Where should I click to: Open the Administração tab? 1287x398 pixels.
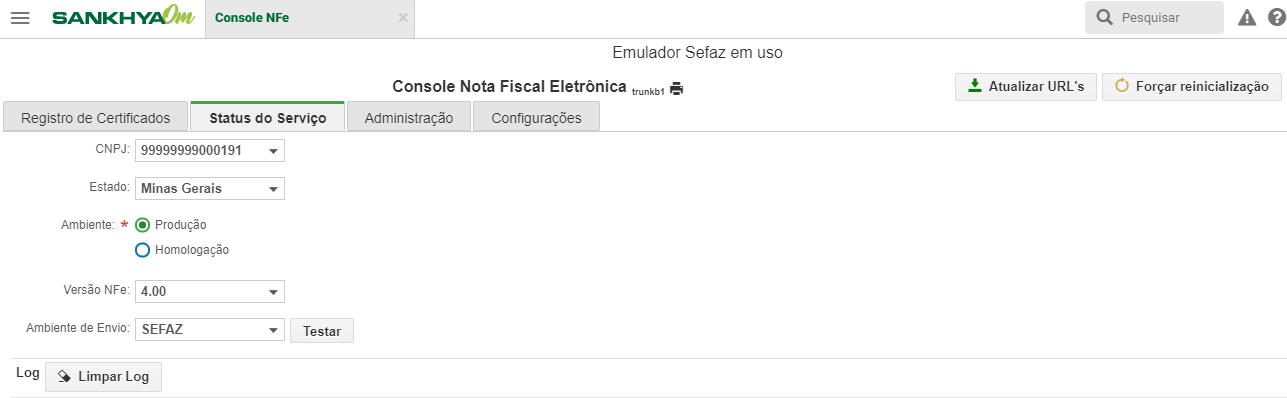click(409, 118)
